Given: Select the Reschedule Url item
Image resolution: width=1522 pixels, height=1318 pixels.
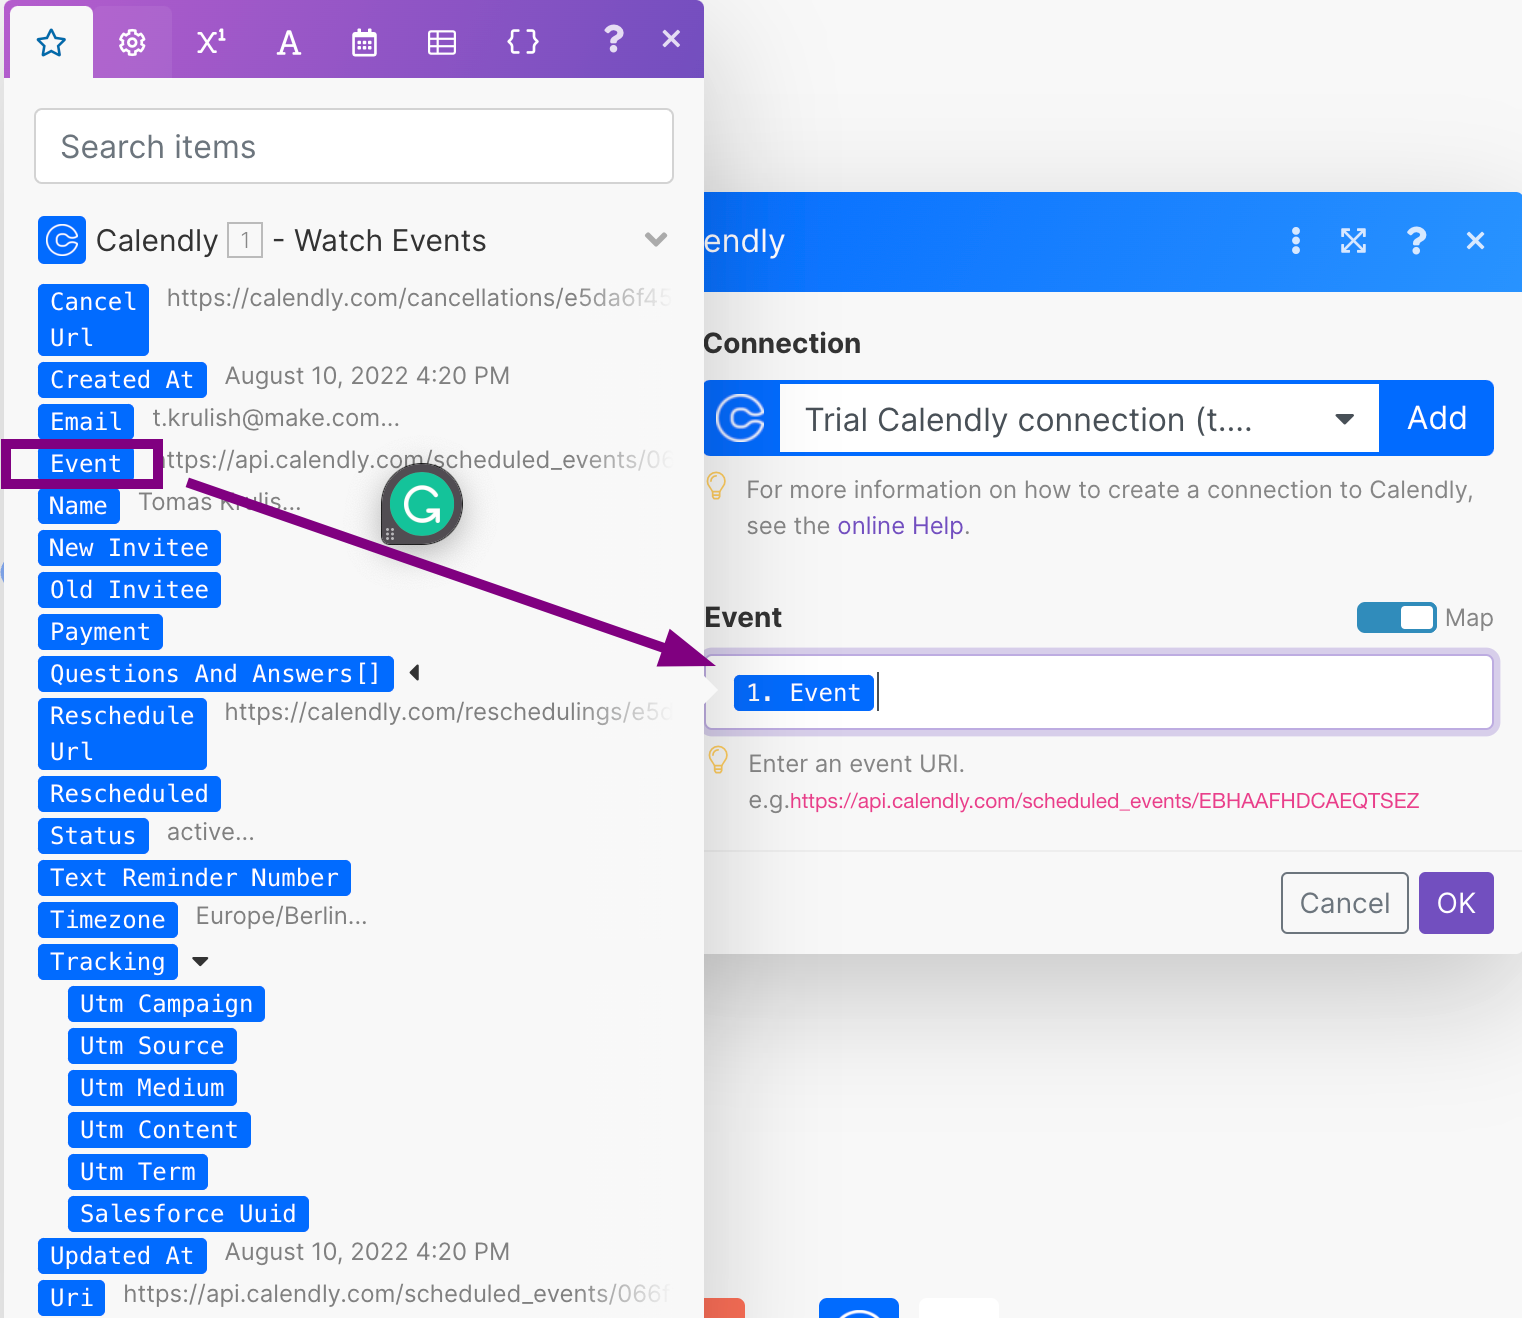Looking at the screenshot, I should point(122,734).
